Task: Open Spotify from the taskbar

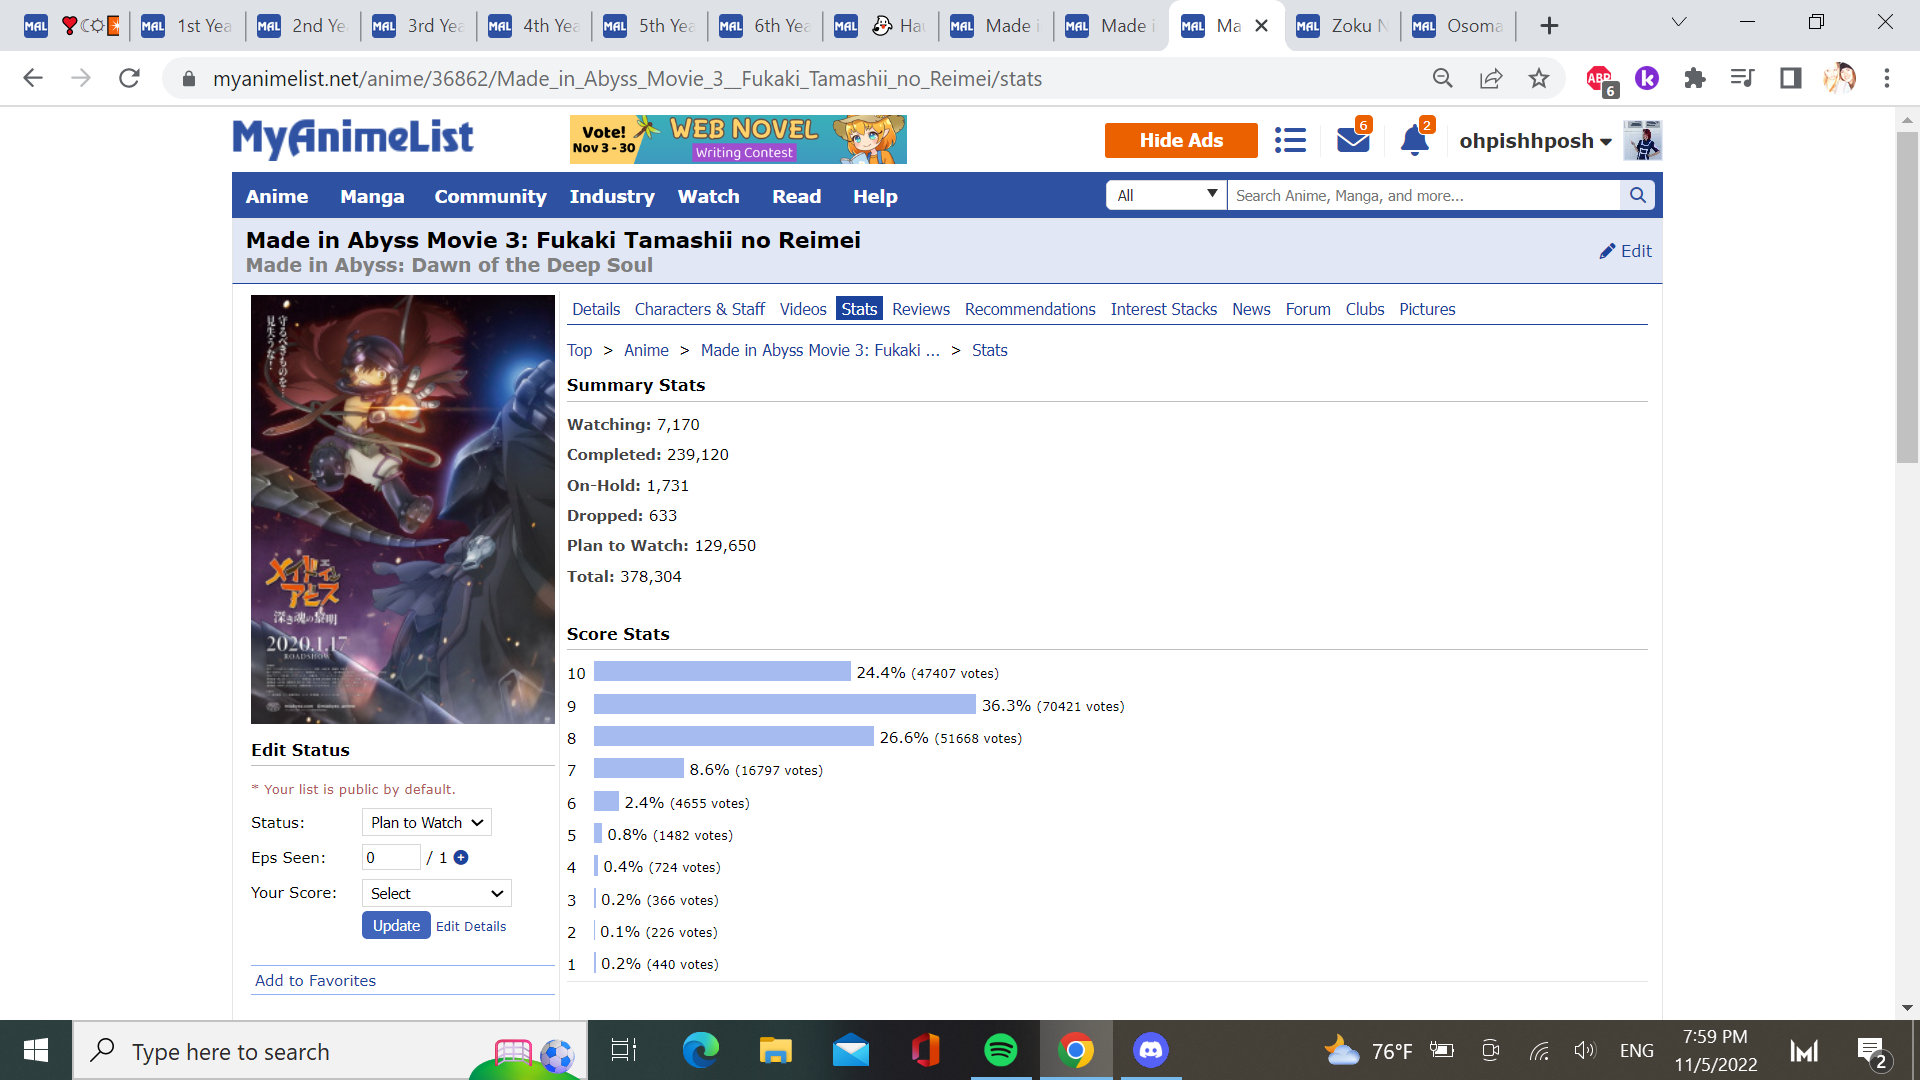Action: [1001, 1050]
